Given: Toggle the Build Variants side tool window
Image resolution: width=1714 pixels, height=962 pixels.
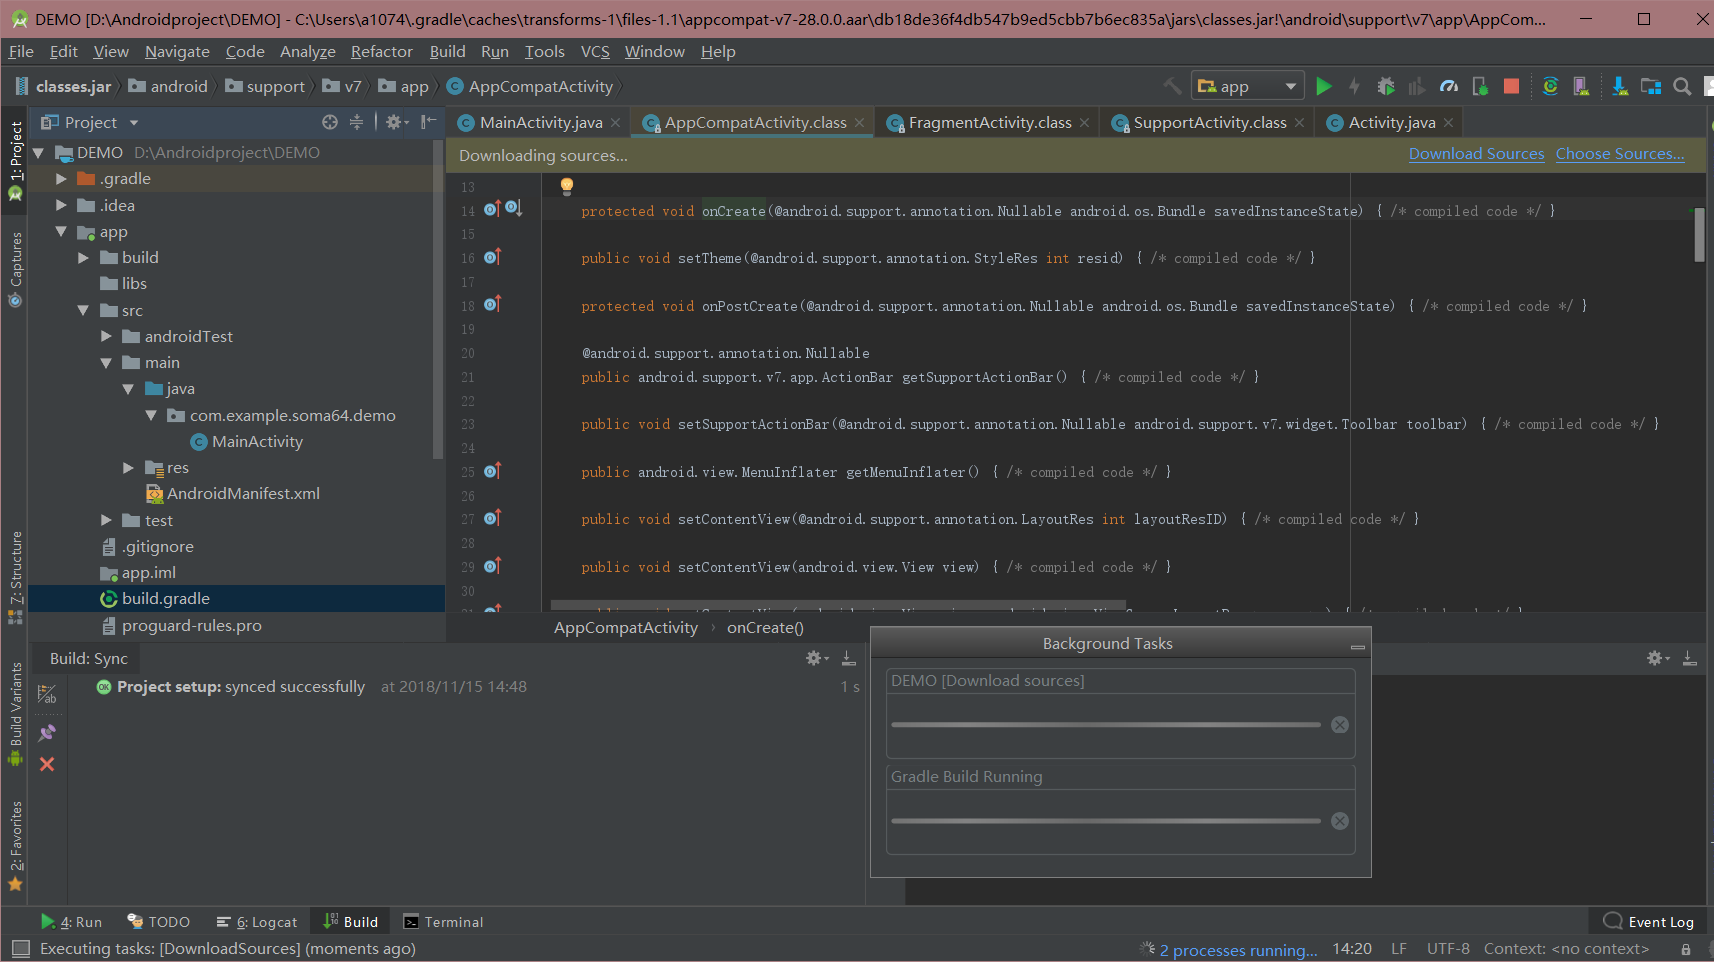Looking at the screenshot, I should [x=16, y=713].
